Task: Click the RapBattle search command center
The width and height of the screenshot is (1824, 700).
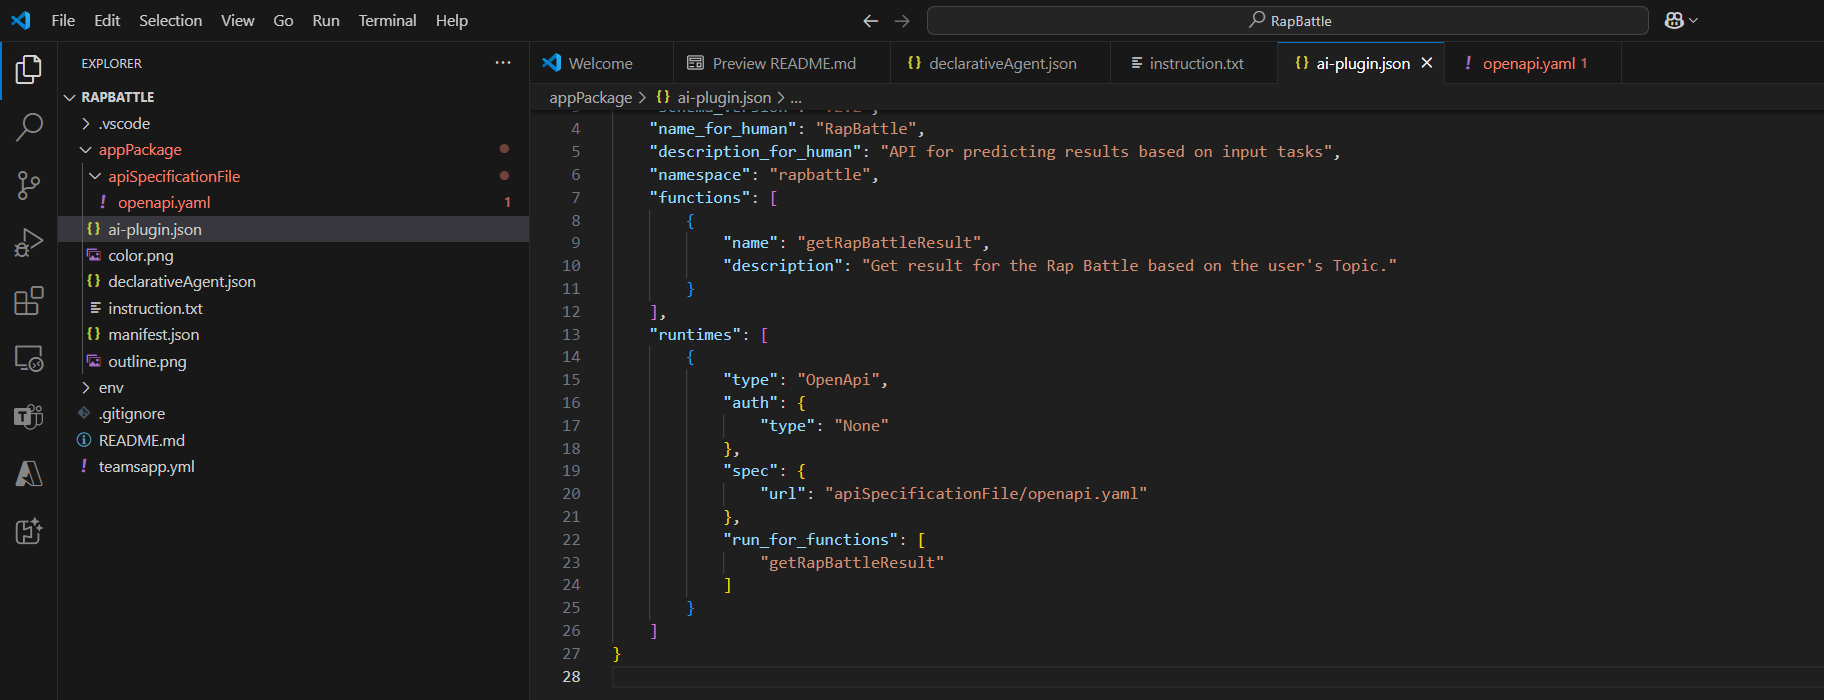Action: pyautogui.click(x=1288, y=20)
